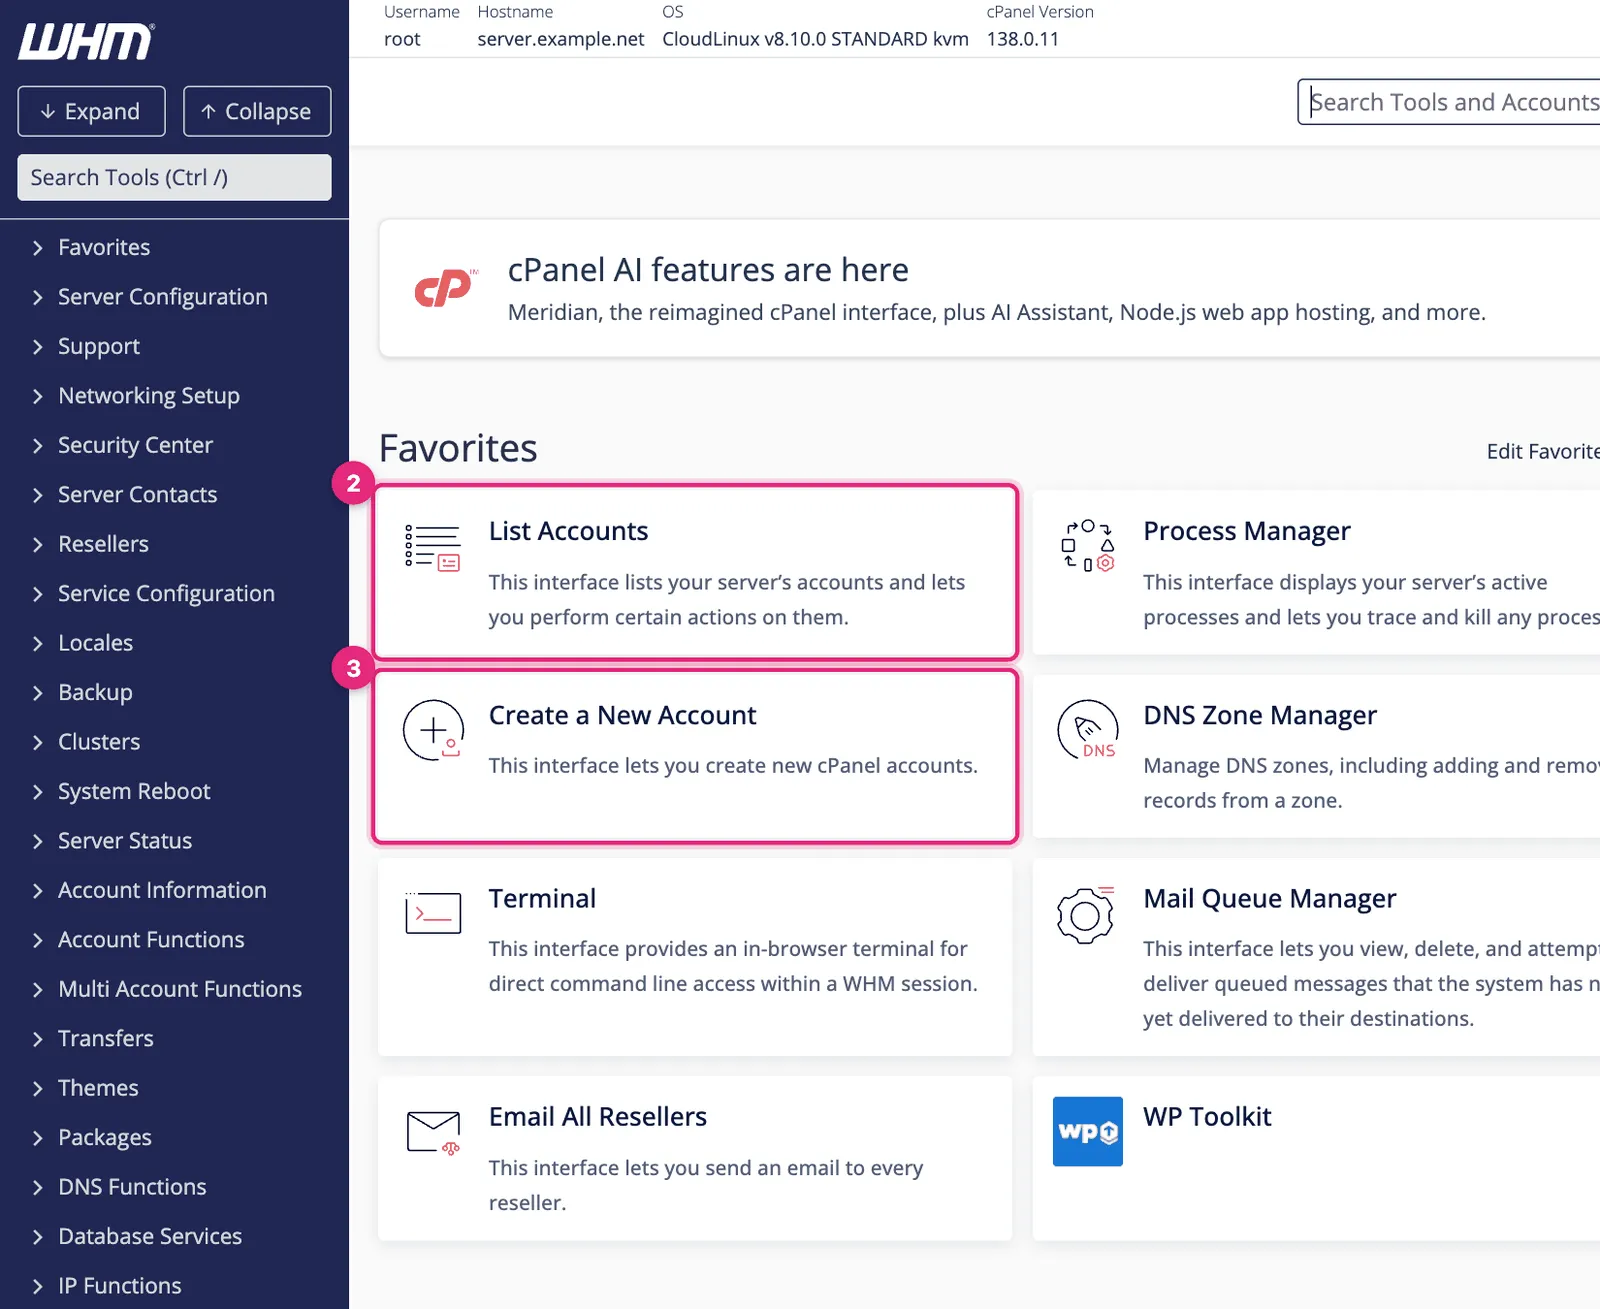The width and height of the screenshot is (1600, 1309).
Task: Click the WP Toolkit icon
Action: coord(1088,1131)
